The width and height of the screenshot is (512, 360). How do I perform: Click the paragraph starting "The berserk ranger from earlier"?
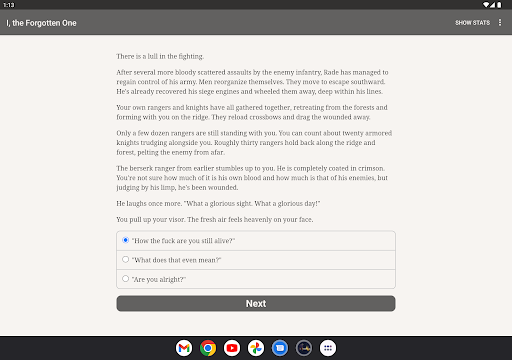[x=252, y=178]
